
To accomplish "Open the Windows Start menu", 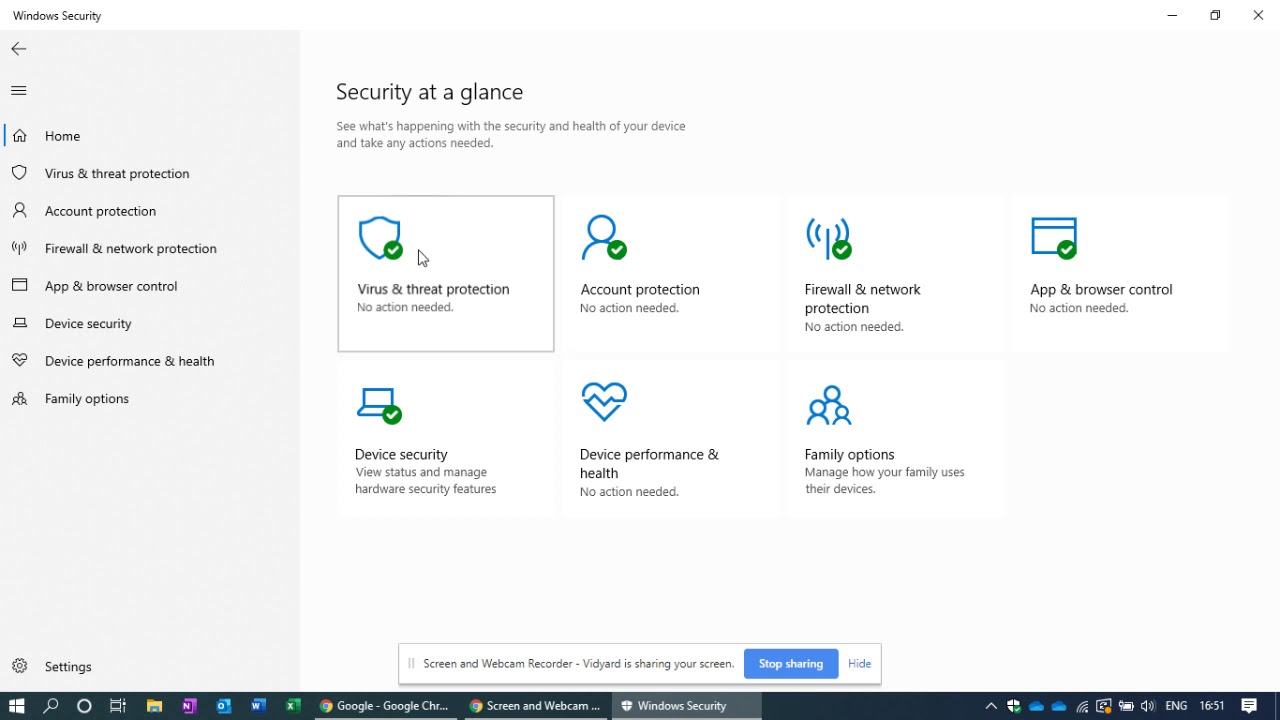I will [x=17, y=706].
